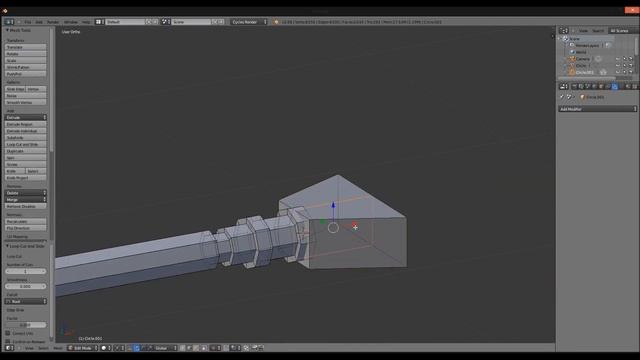Open the Object Constraints properties tab
Image resolution: width=640 pixels, height=360 pixels.
tap(607, 87)
